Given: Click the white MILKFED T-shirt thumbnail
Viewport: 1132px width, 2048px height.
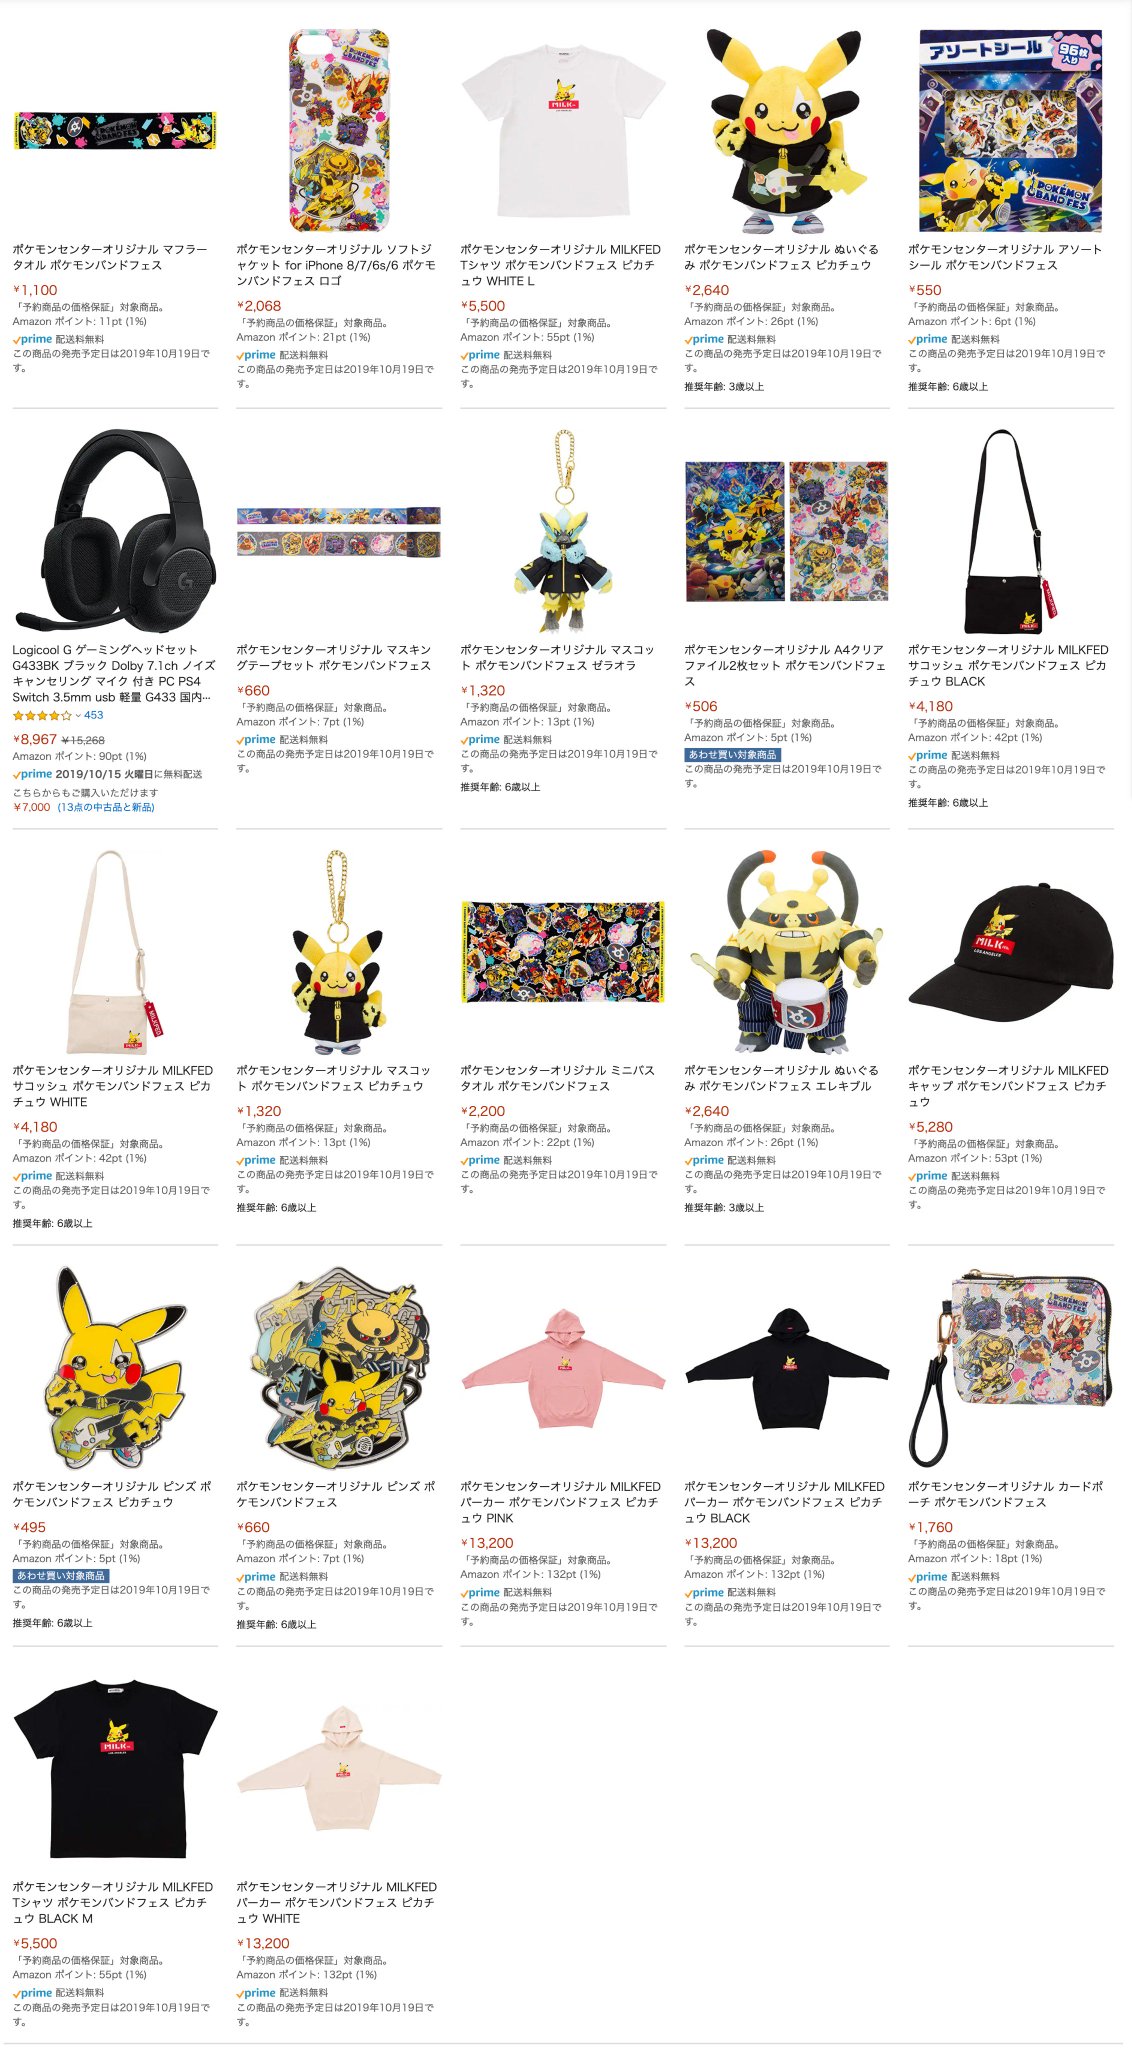Looking at the screenshot, I should pyautogui.click(x=563, y=130).
